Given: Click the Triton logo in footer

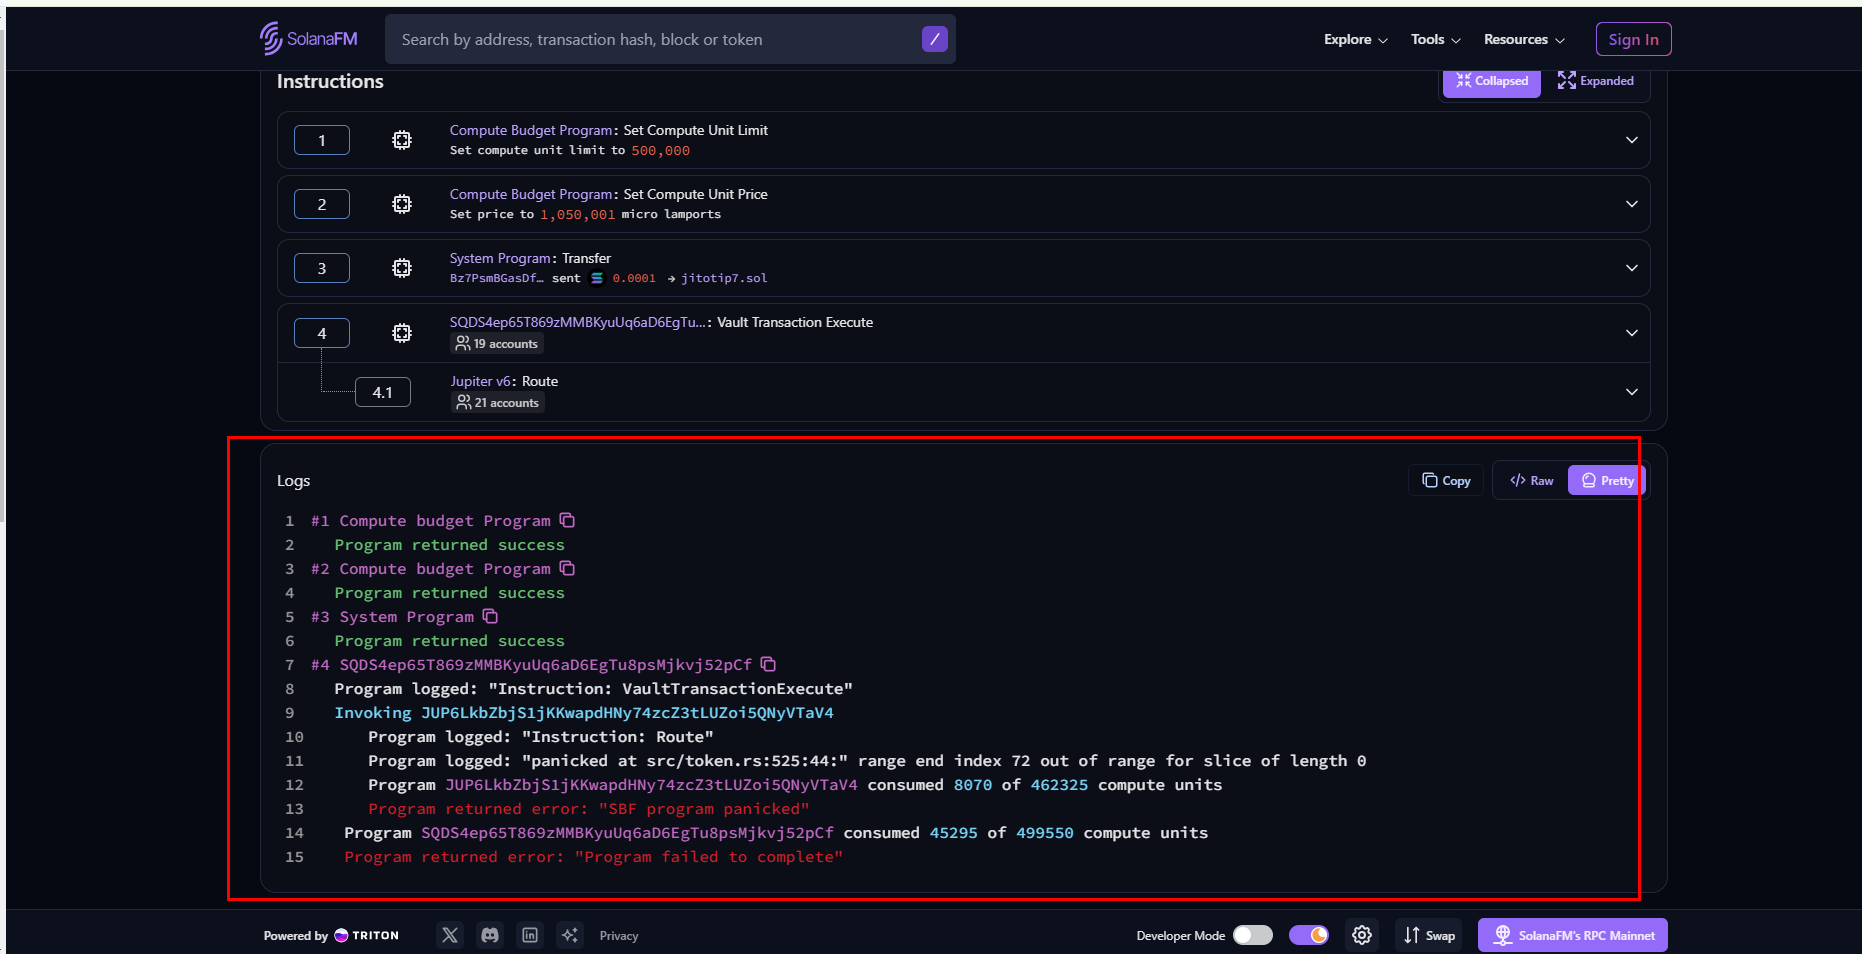Looking at the screenshot, I should 366,936.
